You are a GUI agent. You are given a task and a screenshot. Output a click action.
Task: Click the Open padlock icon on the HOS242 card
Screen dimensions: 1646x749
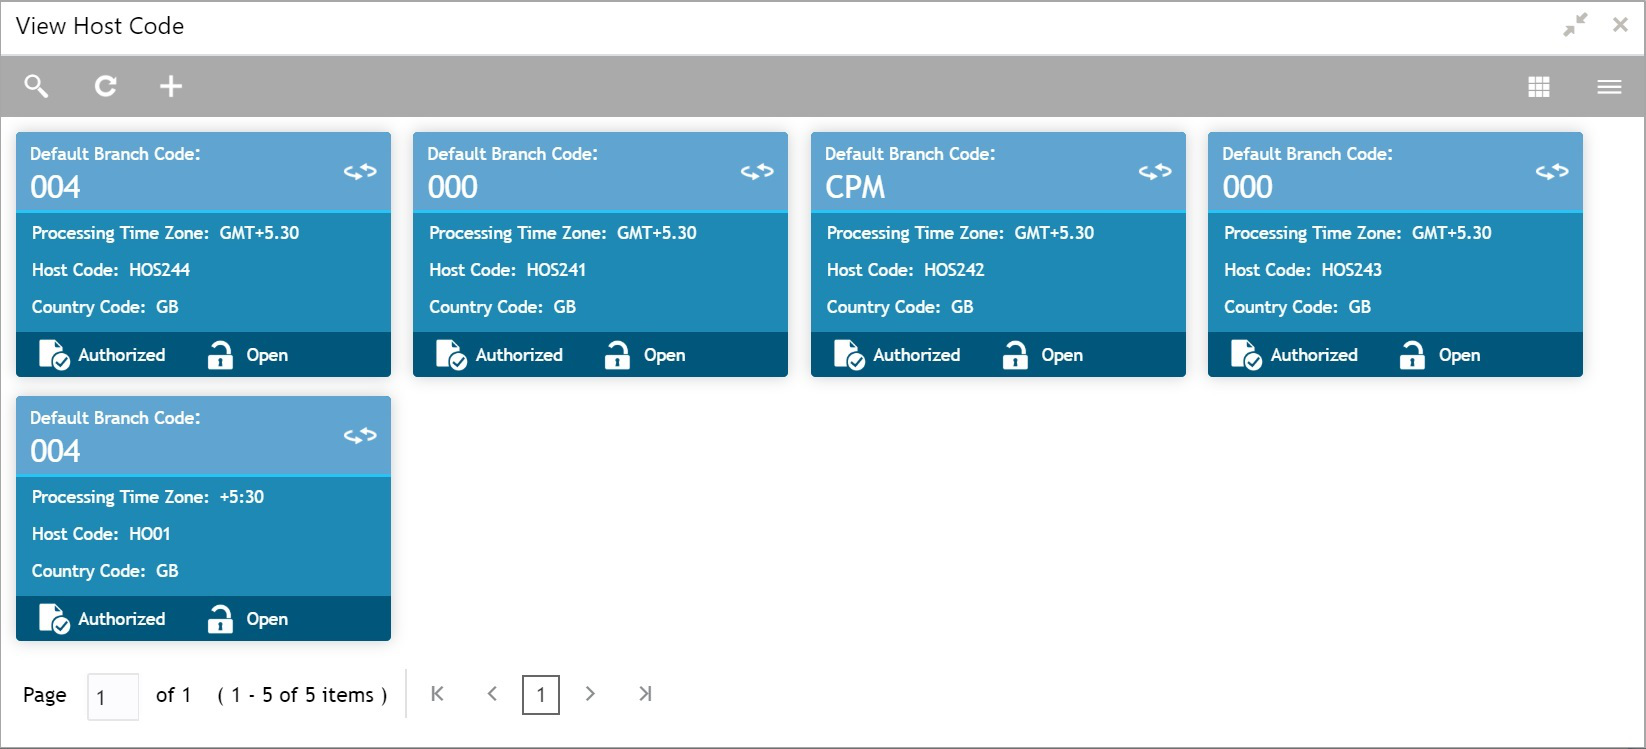click(x=1015, y=355)
